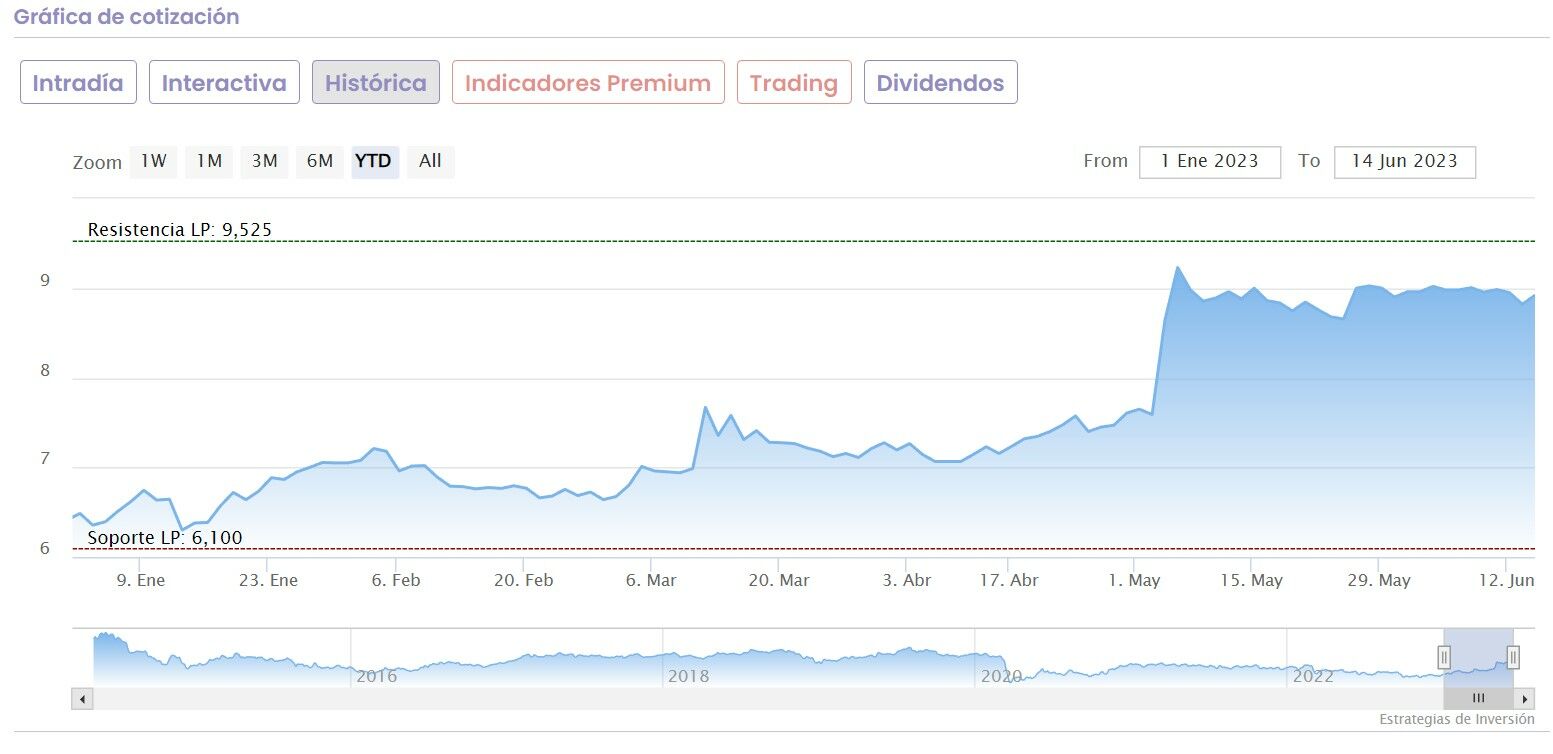Screen dimensions: 1553x754
Task: Set zoom range to 1M
Action: pos(209,162)
